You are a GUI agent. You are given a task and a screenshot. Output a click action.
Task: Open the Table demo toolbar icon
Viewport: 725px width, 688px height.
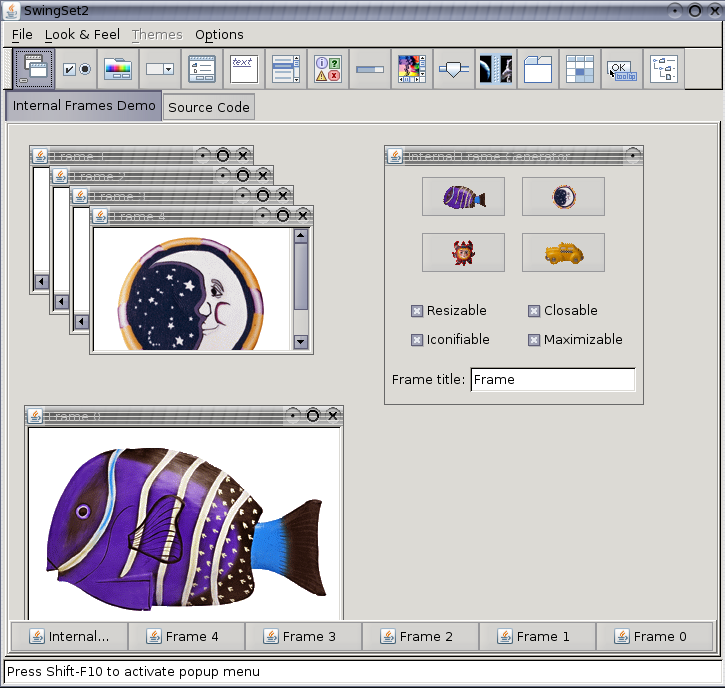[x=580, y=69]
